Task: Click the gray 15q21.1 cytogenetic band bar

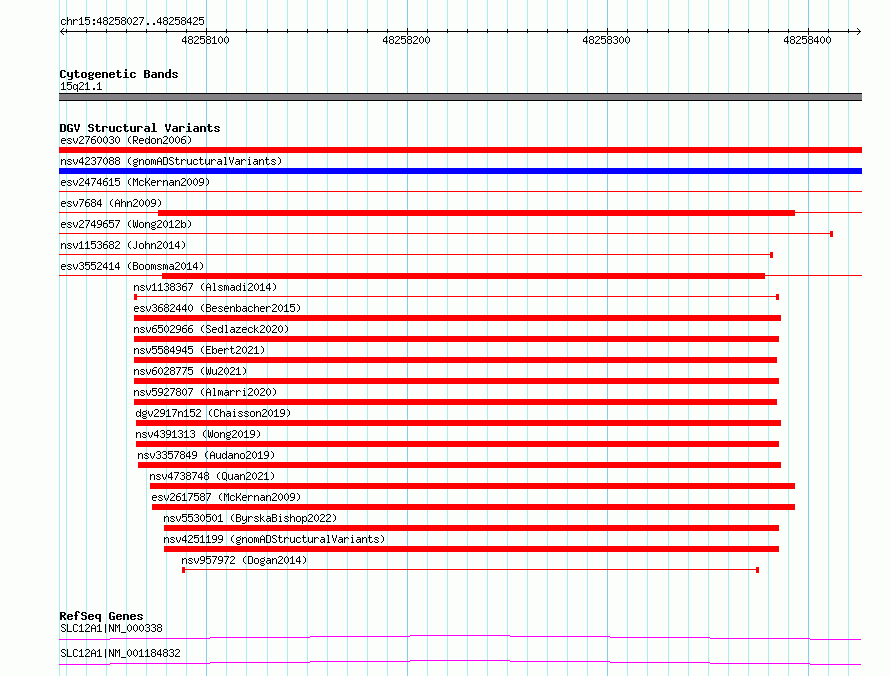Action: click(x=460, y=97)
